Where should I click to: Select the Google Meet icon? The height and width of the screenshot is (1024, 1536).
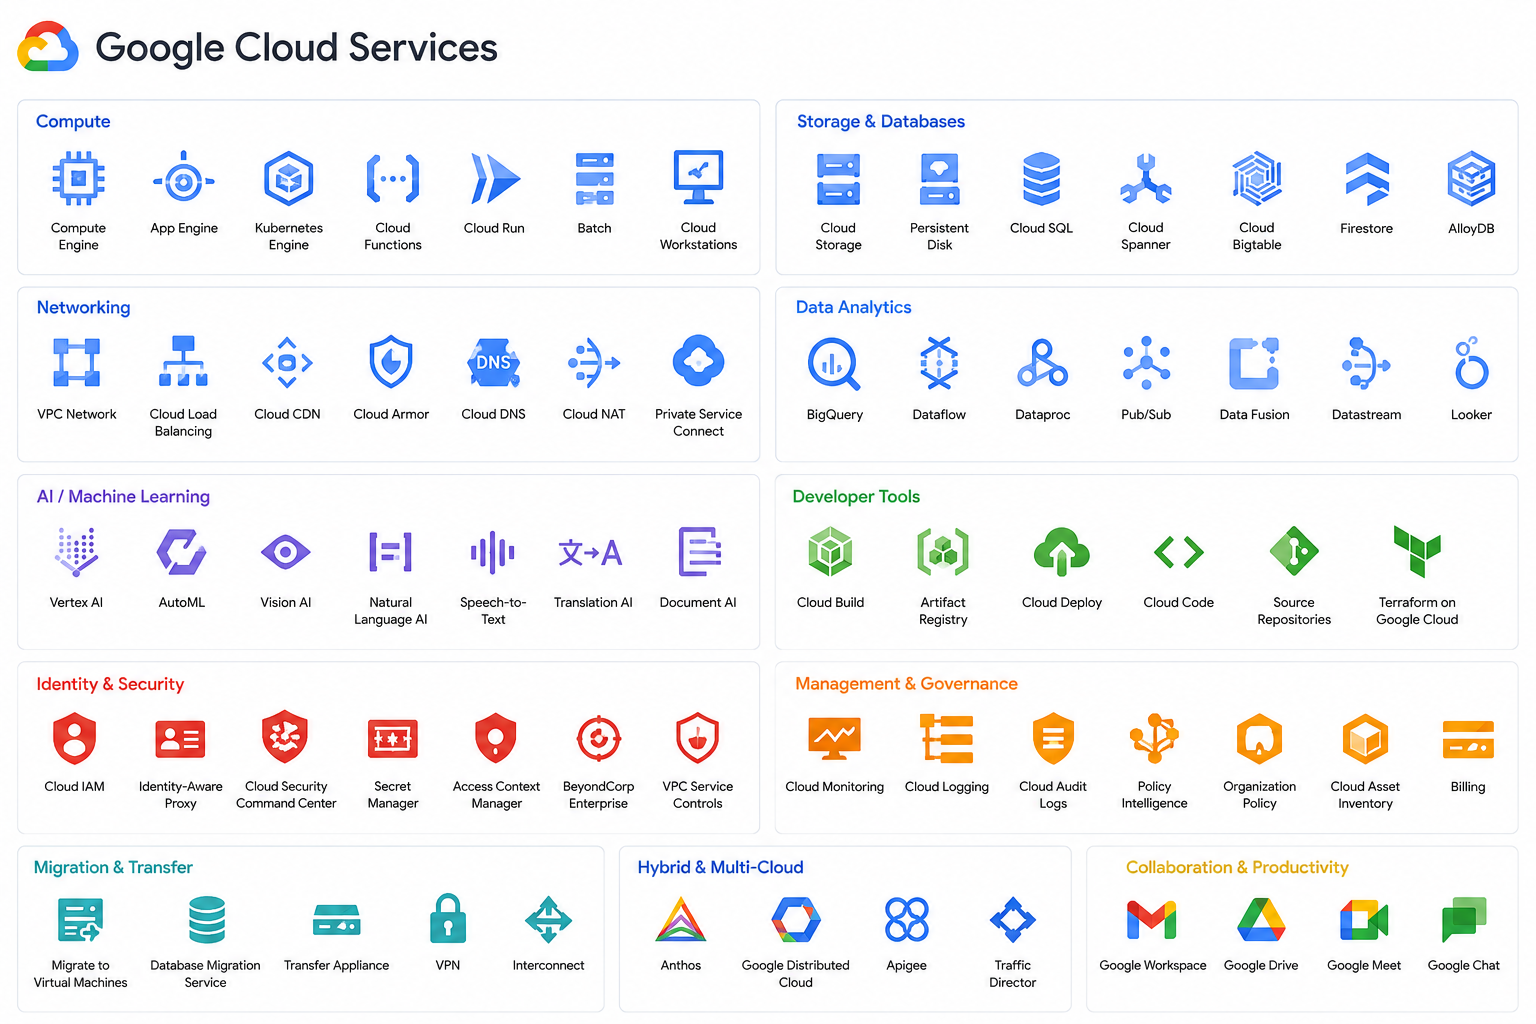pos(1364,920)
